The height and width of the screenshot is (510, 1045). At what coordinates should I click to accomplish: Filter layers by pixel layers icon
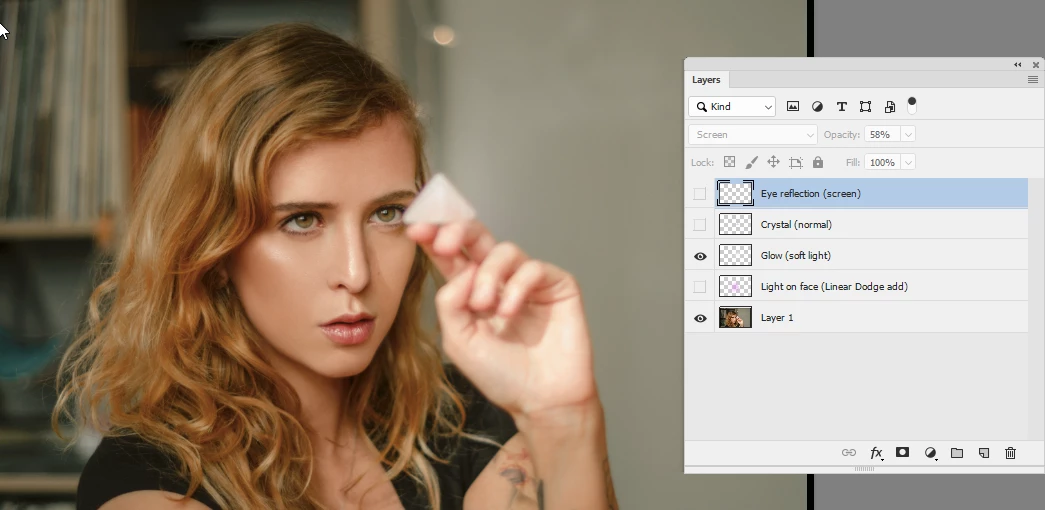click(792, 106)
